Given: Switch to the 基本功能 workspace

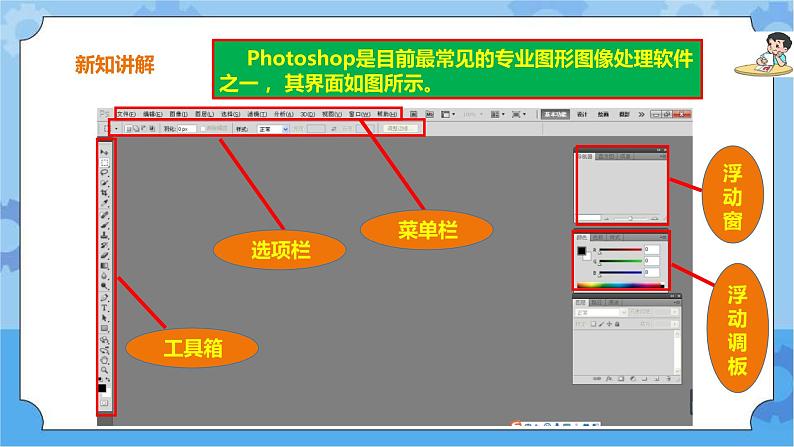Looking at the screenshot, I should (555, 114).
